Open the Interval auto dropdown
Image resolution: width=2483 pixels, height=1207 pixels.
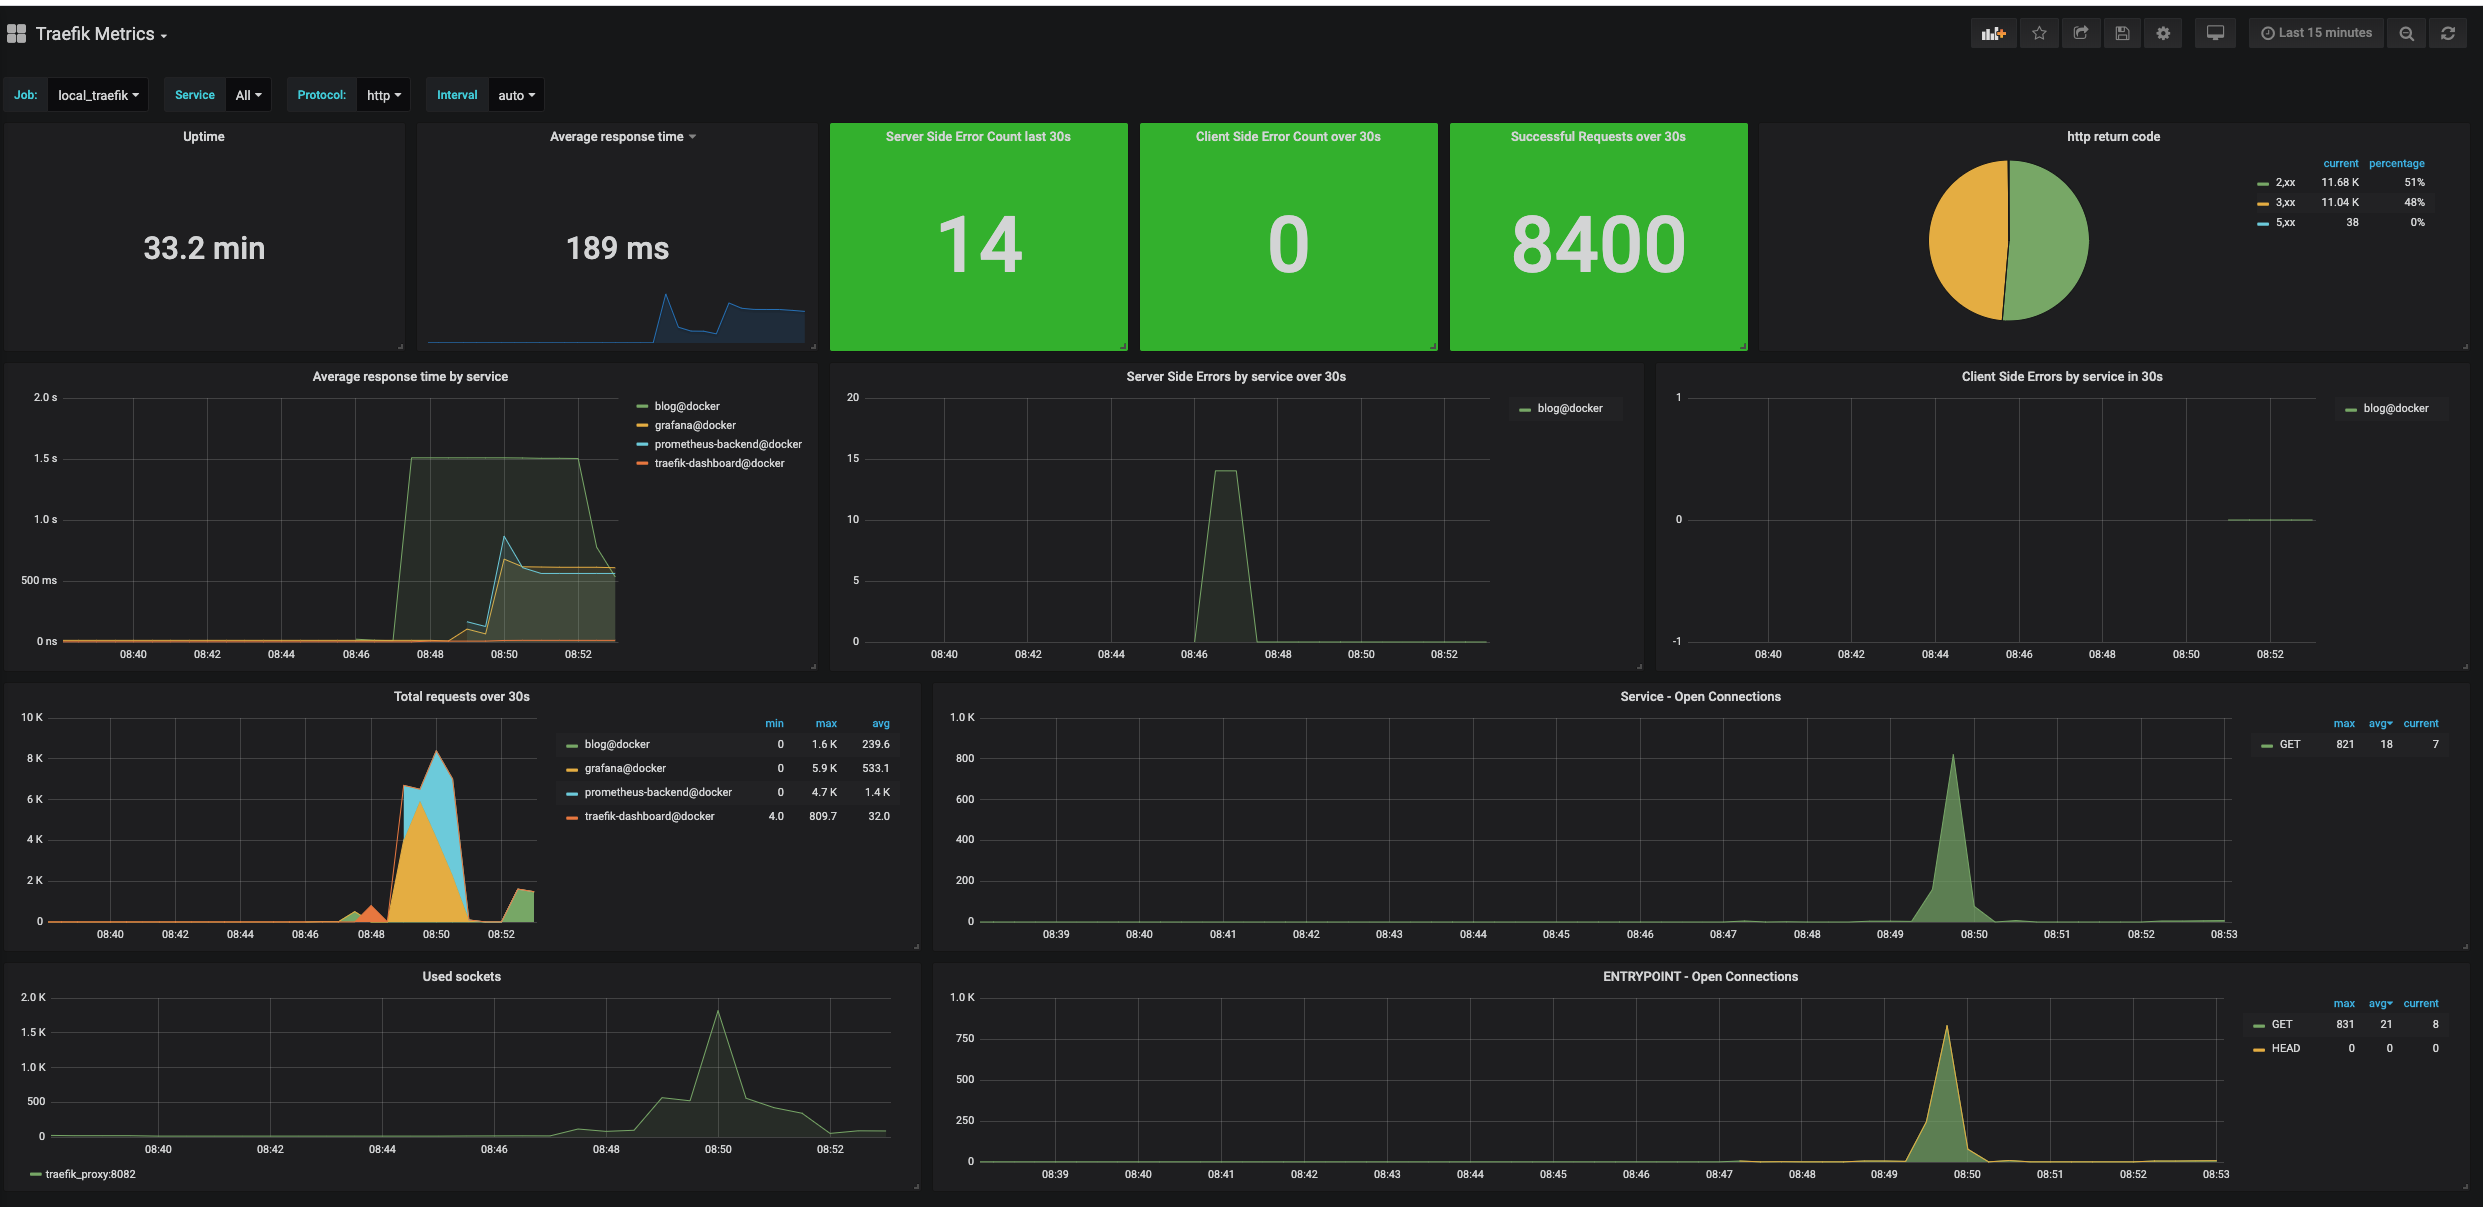click(x=516, y=95)
